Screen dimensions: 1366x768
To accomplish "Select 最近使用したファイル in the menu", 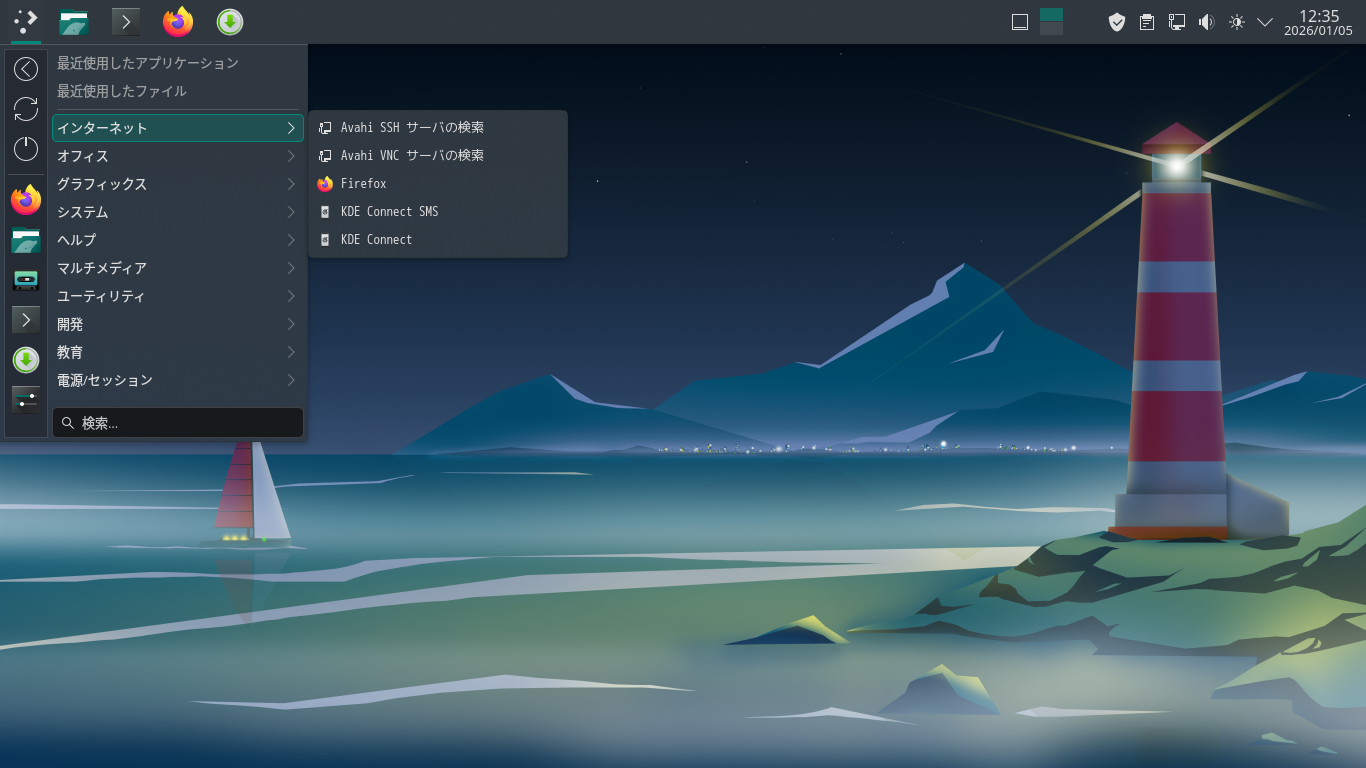I will point(178,91).
